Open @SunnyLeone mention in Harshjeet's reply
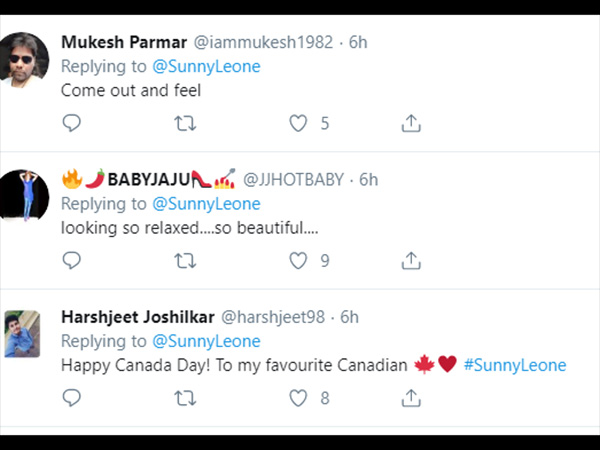Screen dimensions: 600x450 click(x=206, y=341)
